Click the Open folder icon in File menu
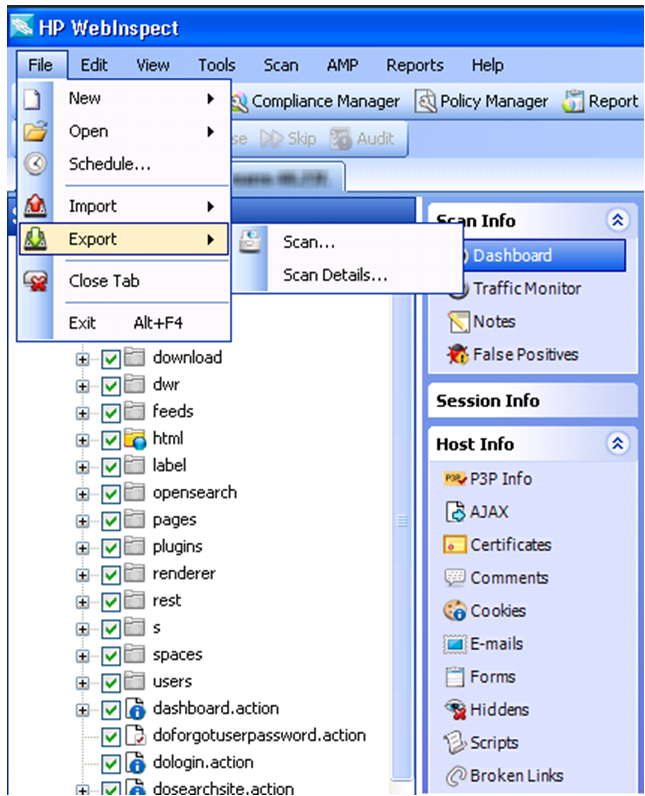Screen dimensions: 645x796 [35, 131]
